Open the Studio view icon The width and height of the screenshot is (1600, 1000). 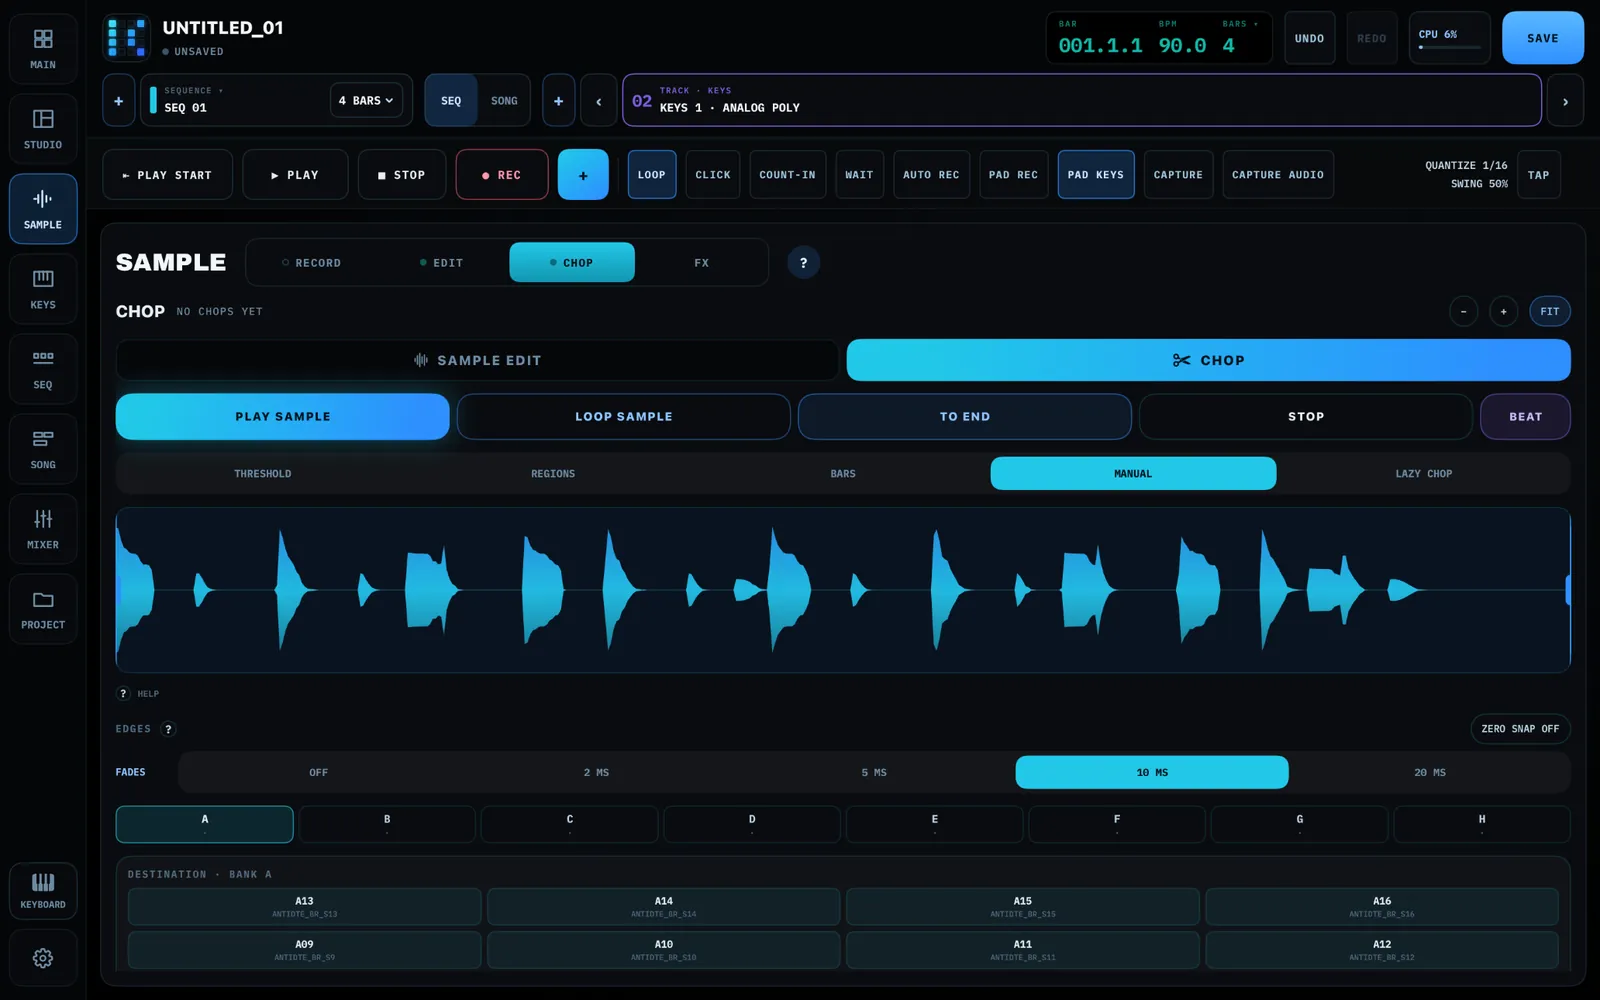[43, 129]
